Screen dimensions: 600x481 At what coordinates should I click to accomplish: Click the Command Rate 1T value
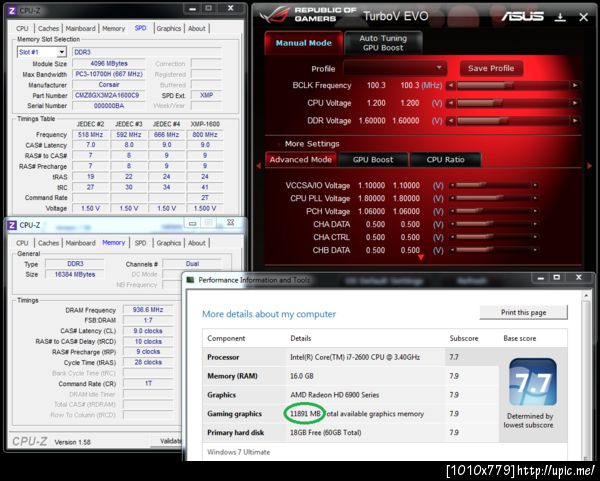[x=148, y=383]
